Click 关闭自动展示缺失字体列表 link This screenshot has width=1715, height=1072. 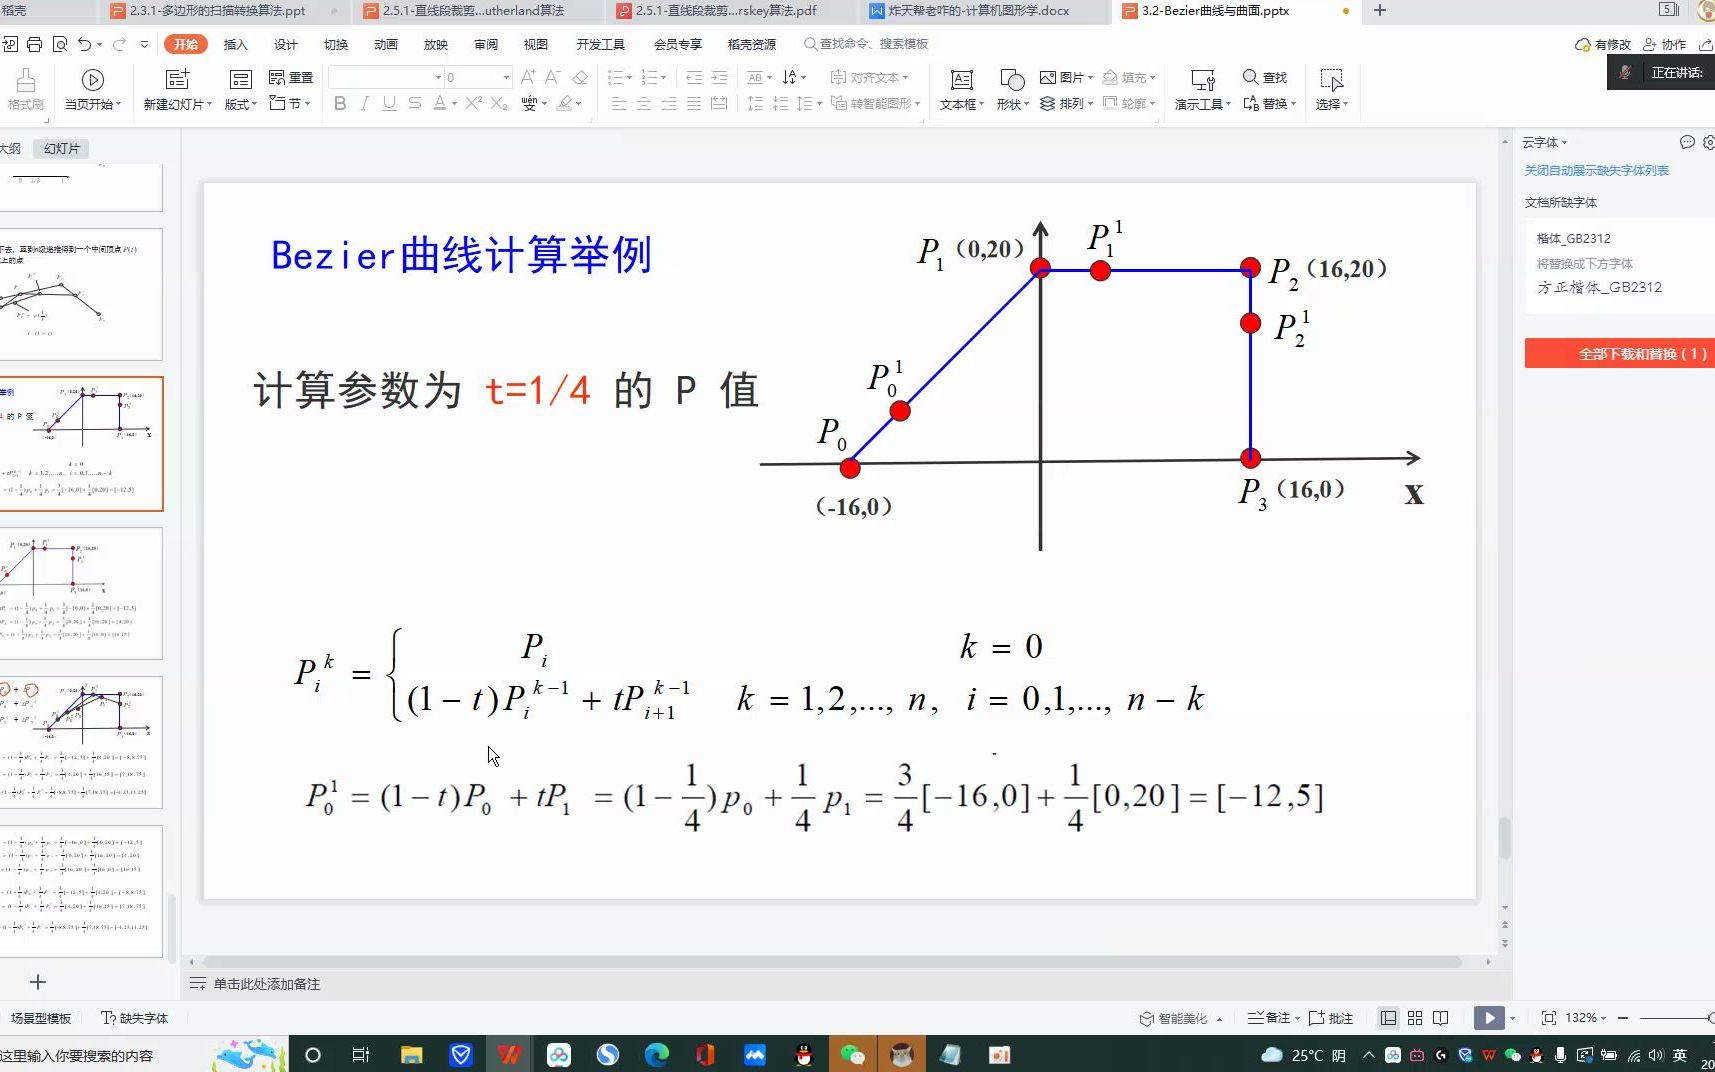point(1597,170)
